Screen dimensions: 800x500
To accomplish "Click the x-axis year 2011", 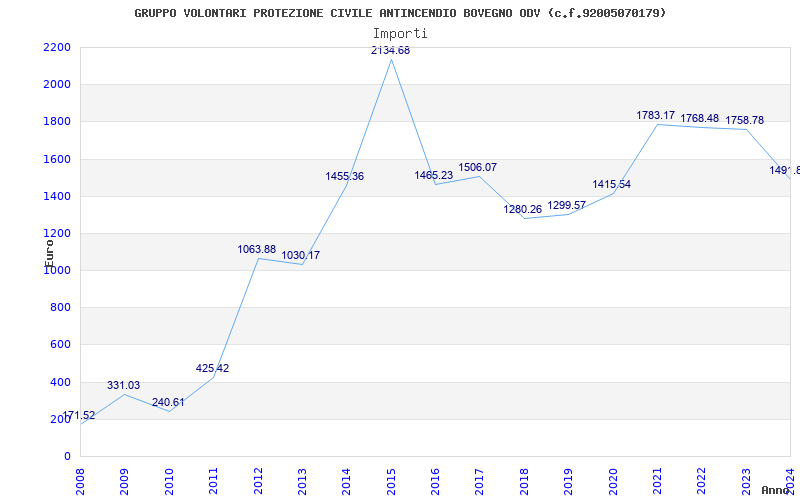I will click(x=213, y=481).
